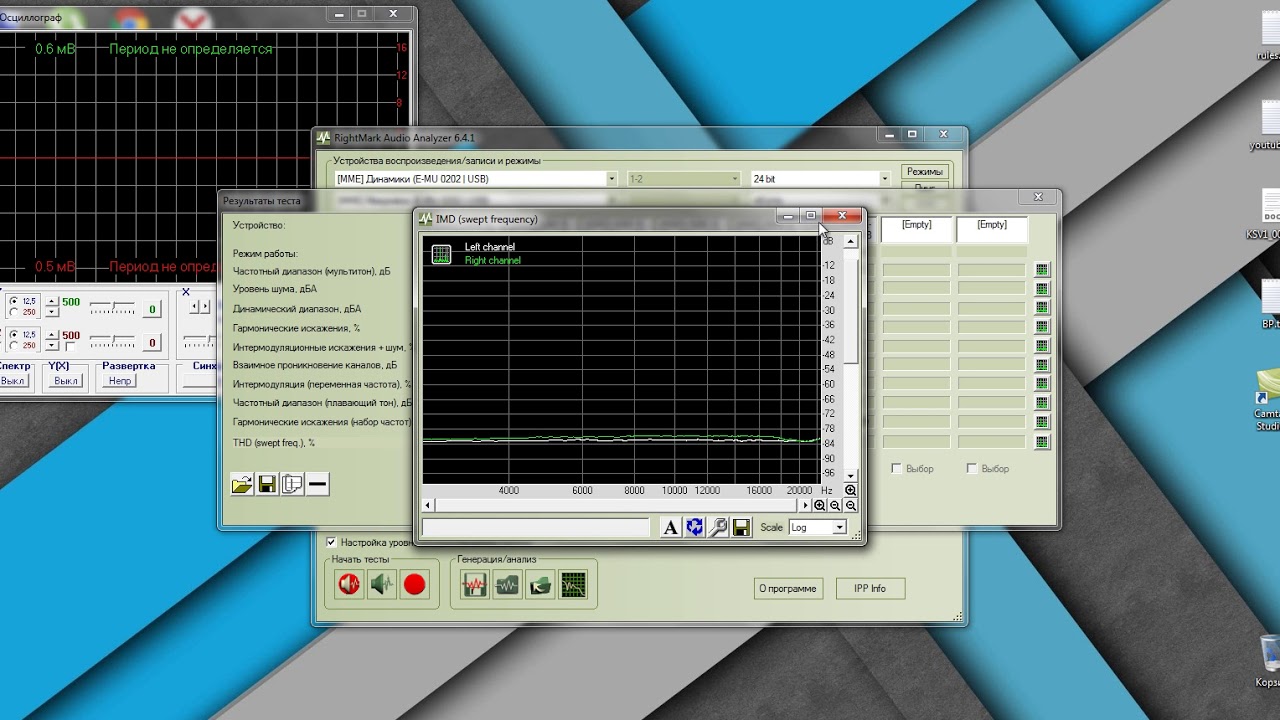Click the letter A text icon in IMD window
Screen dimensions: 1280x720
click(671, 527)
